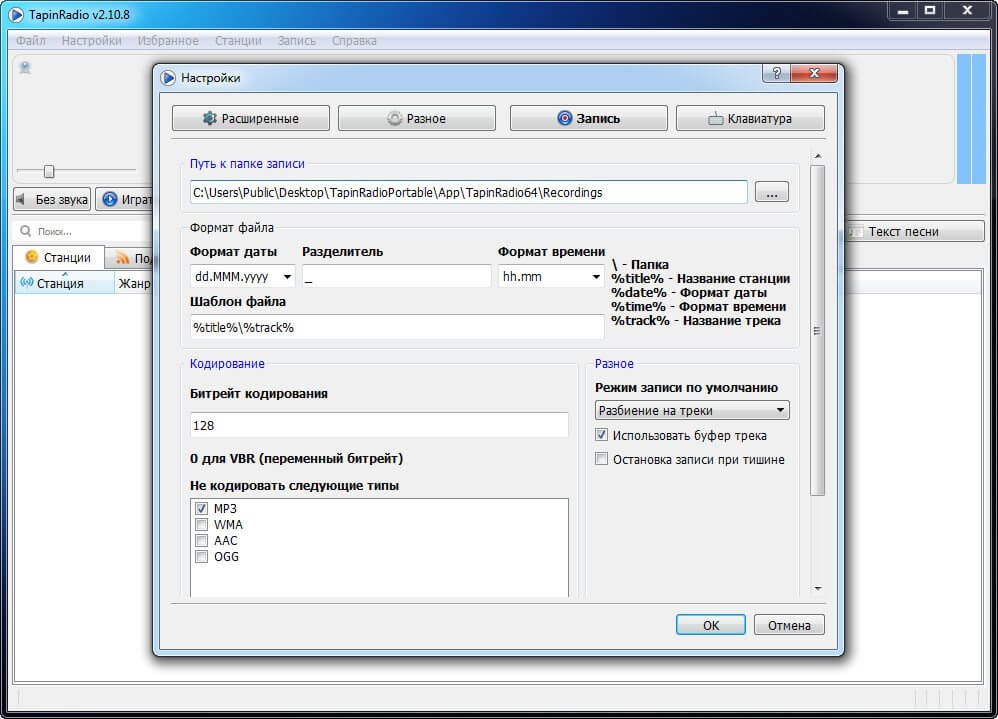Sort by the Жанр column header
The width and height of the screenshot is (998, 719).
pyautogui.click(x=134, y=283)
